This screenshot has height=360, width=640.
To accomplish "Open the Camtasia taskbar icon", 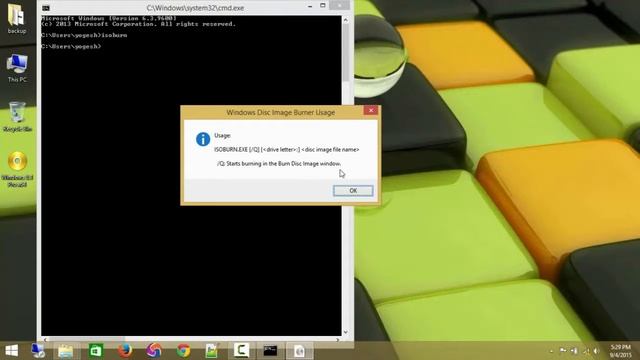I will click(241, 351).
